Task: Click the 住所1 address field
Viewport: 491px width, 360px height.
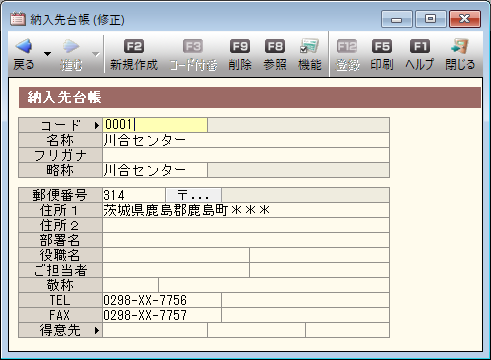Action: tap(246, 210)
